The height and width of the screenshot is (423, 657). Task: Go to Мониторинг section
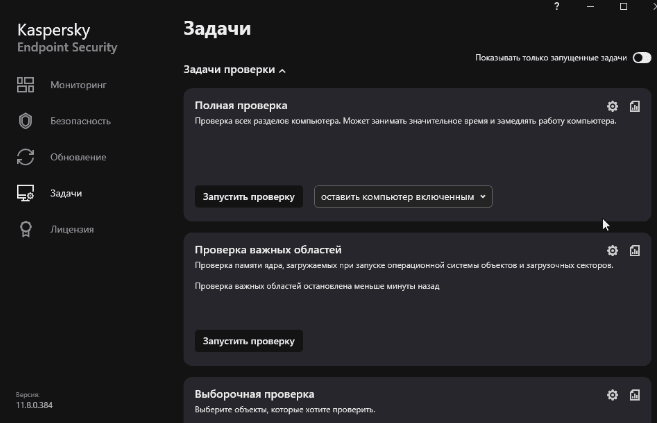pos(78,85)
